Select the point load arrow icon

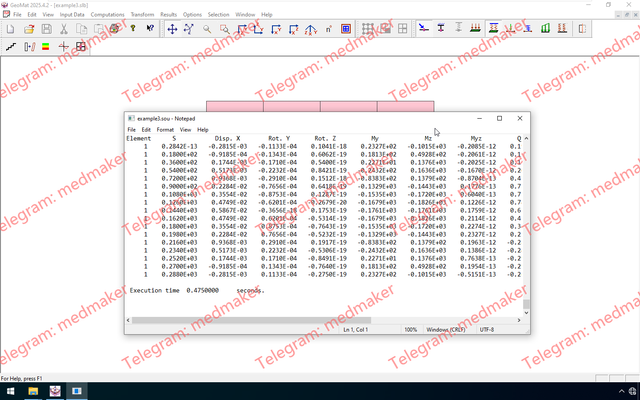424,29
